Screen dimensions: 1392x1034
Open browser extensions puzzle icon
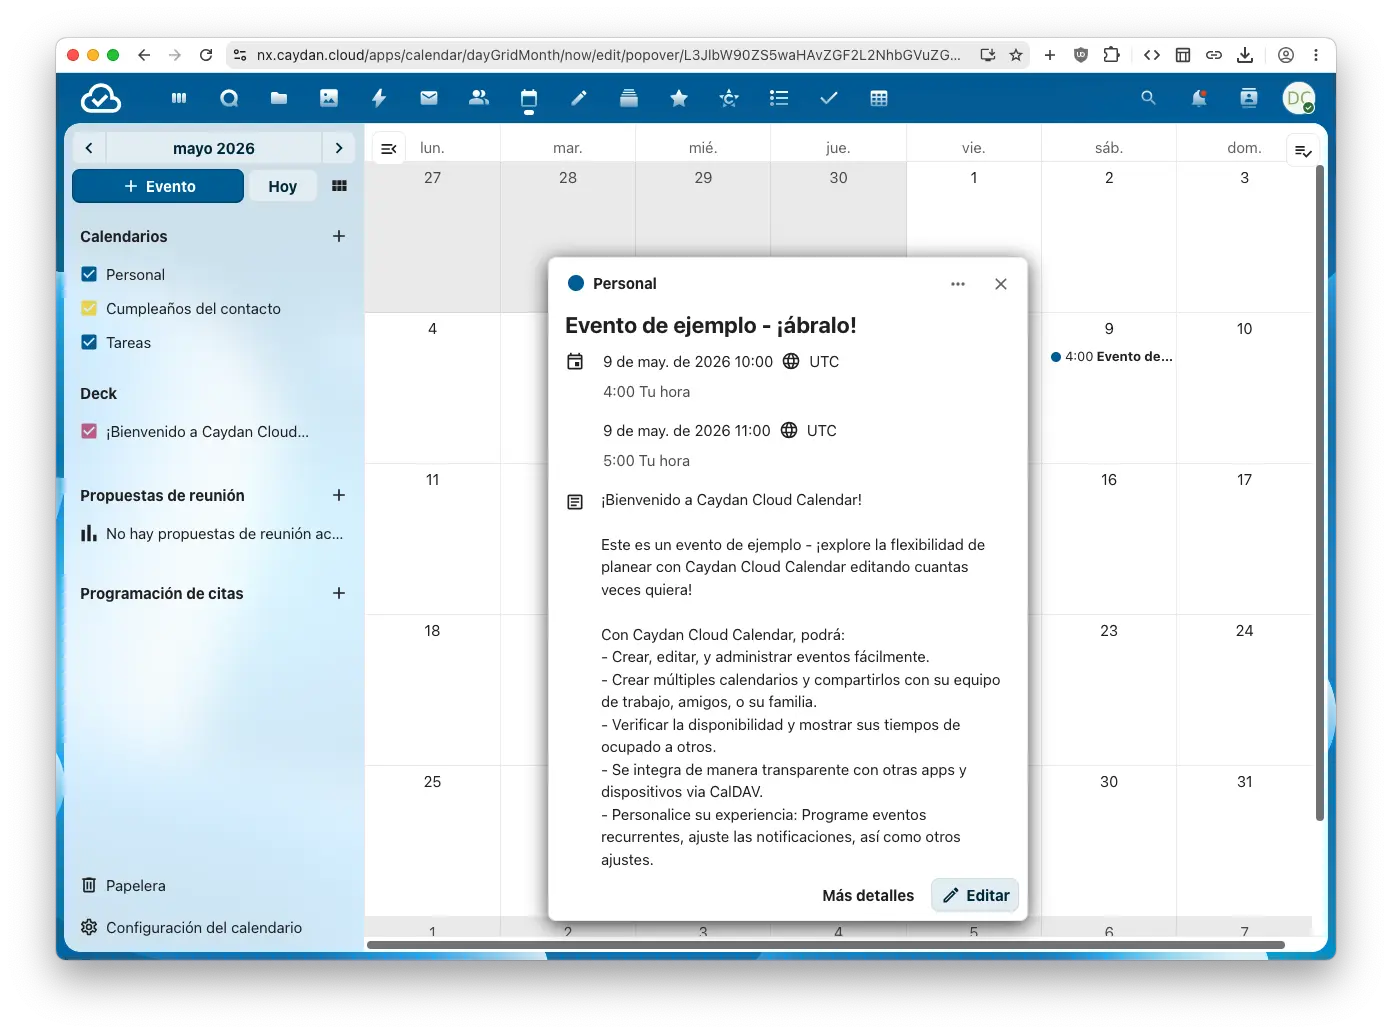point(1111,55)
